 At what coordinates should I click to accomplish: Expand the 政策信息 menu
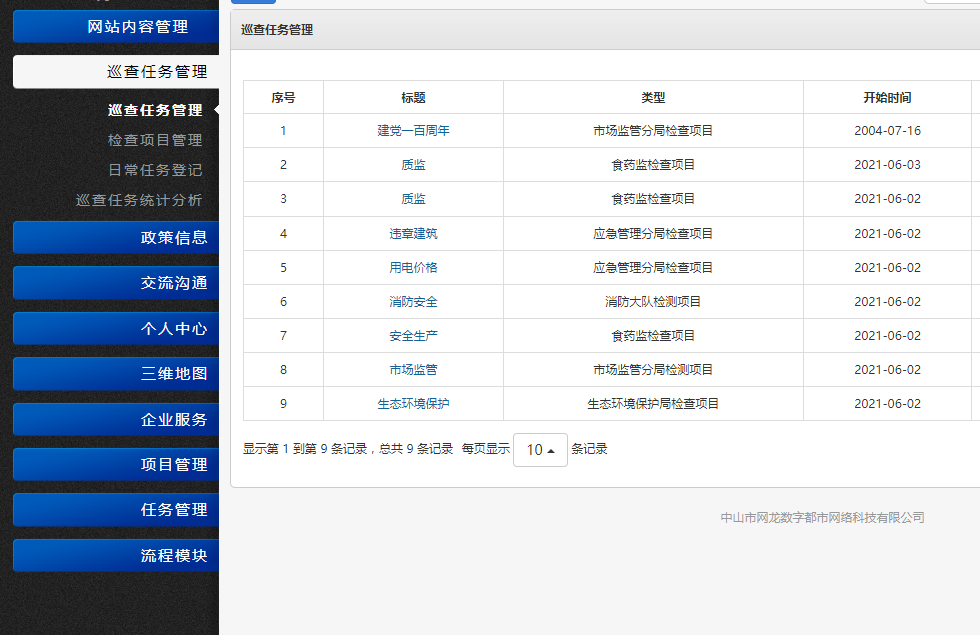[116, 238]
